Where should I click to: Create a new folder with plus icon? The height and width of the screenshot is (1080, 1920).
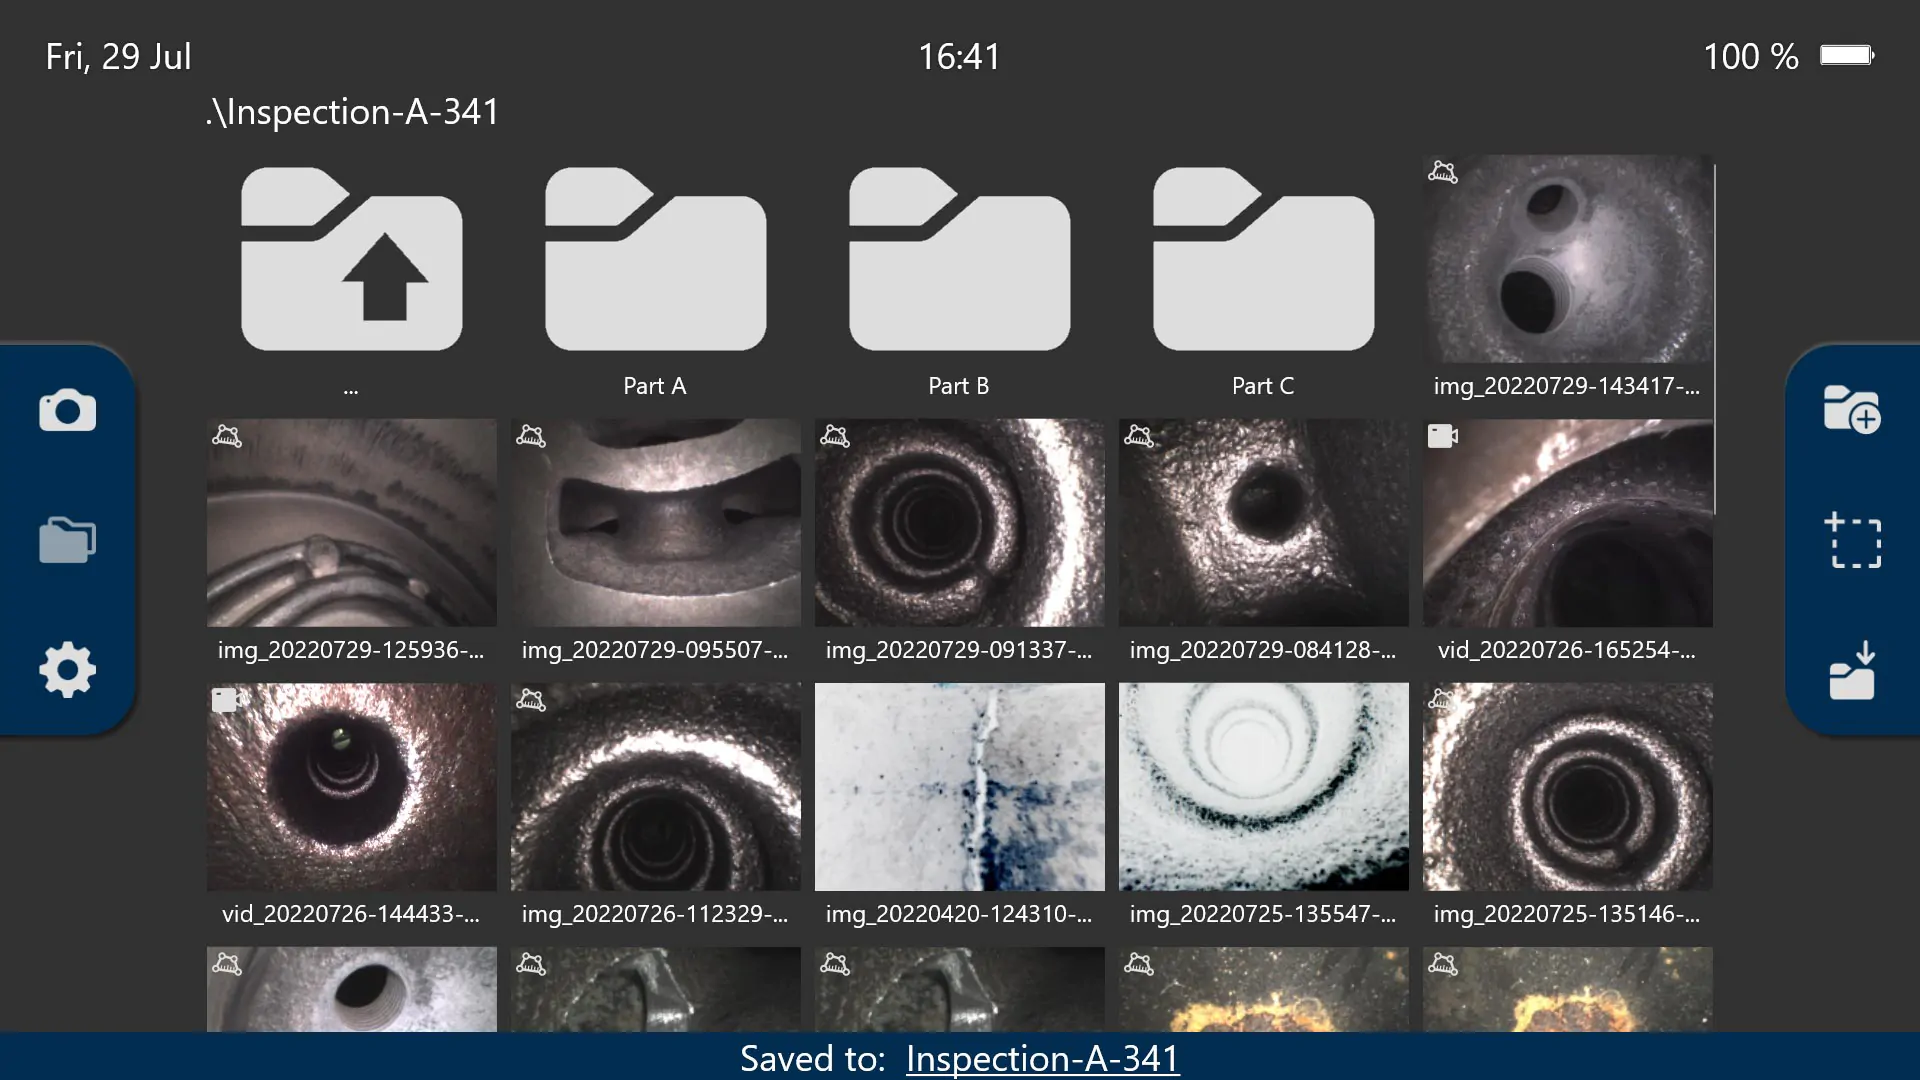(1851, 409)
